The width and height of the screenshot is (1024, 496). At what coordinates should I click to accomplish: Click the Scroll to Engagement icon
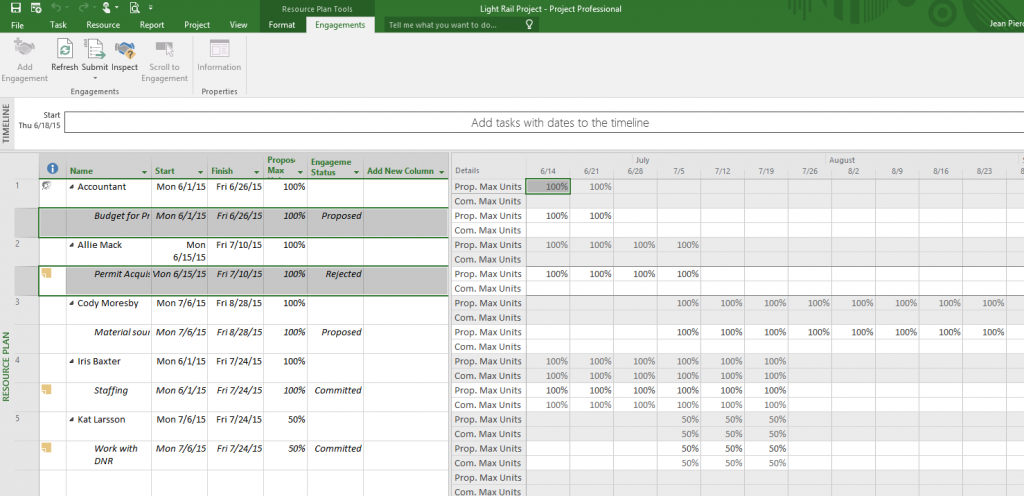pos(164,49)
